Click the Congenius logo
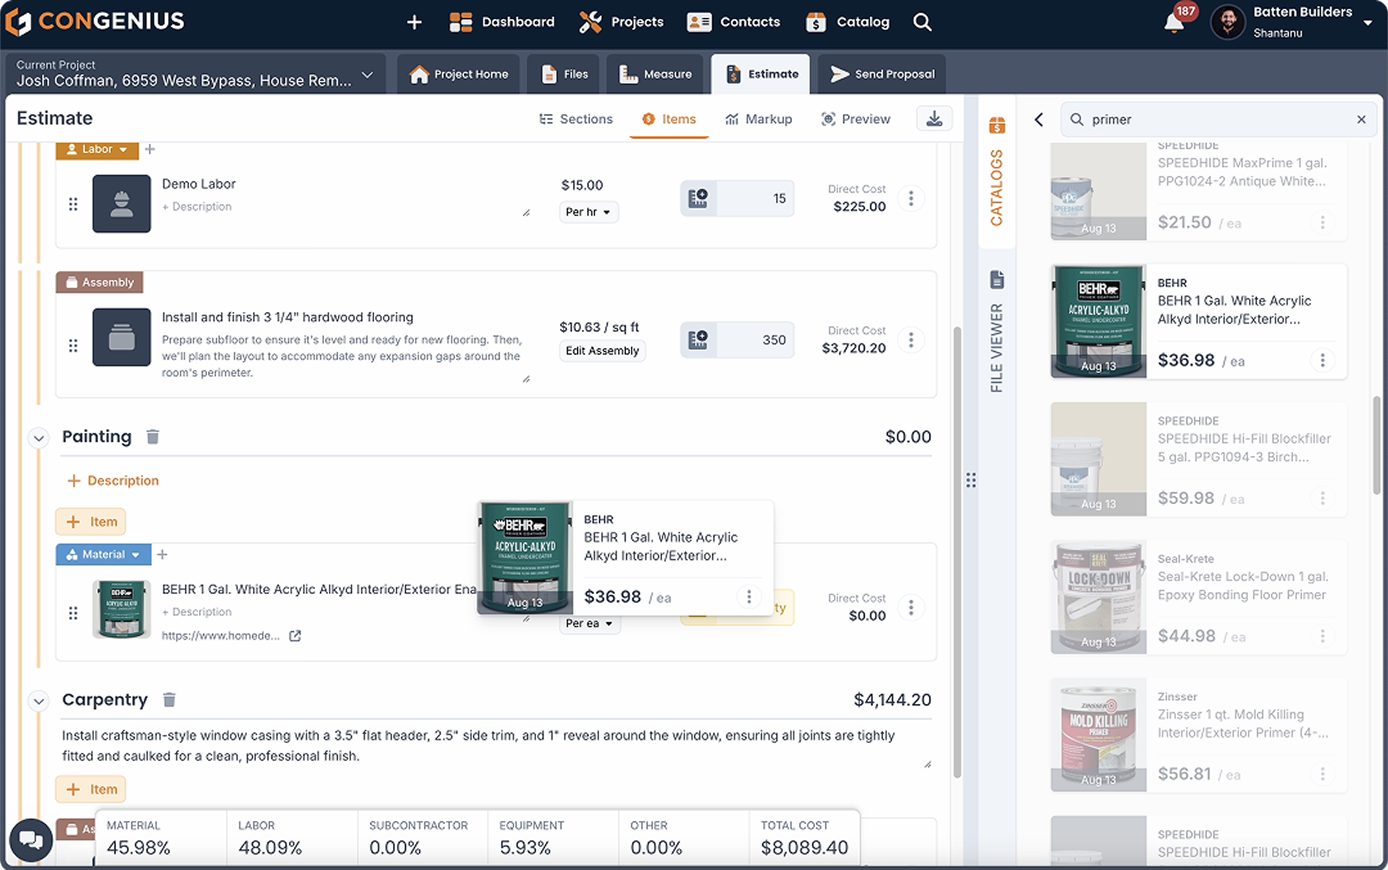Screen dimensions: 1388x870 coord(96,21)
